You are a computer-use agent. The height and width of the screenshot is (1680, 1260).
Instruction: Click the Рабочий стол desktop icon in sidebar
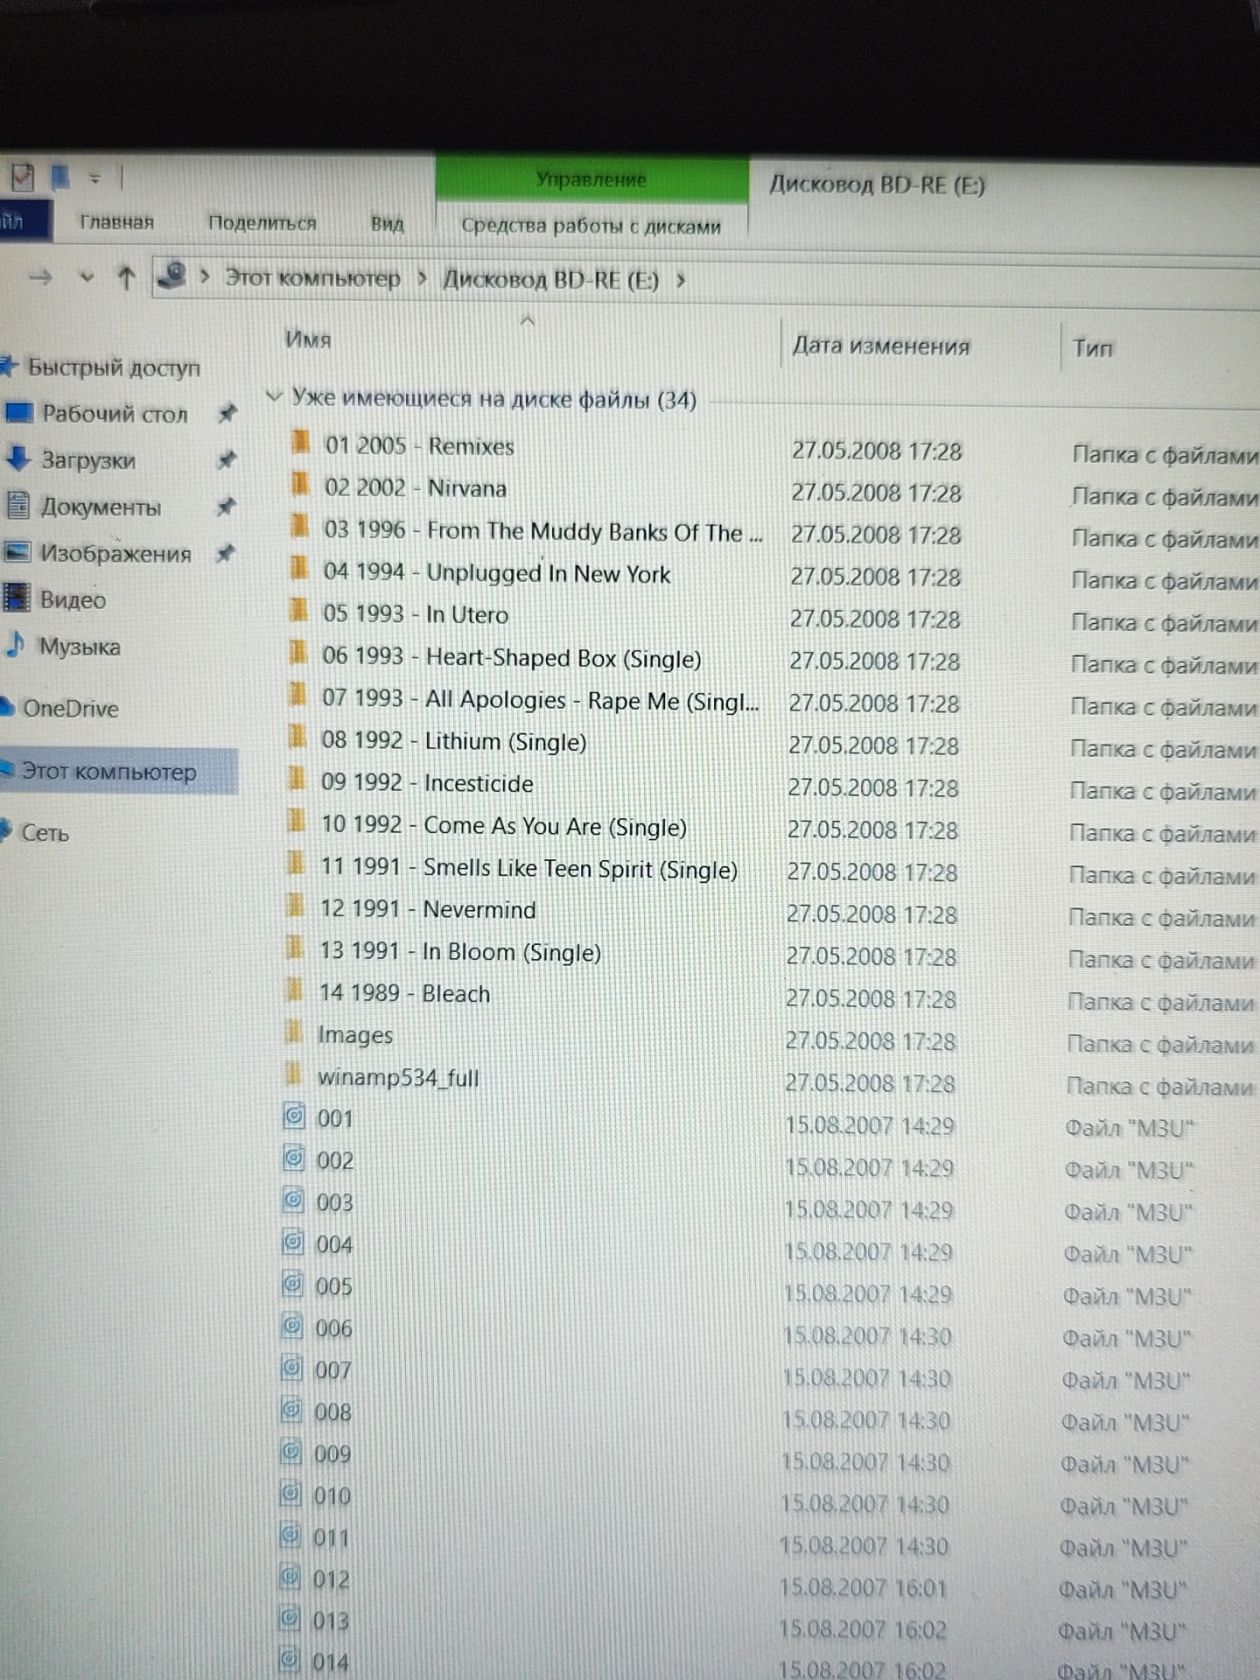click(x=19, y=412)
